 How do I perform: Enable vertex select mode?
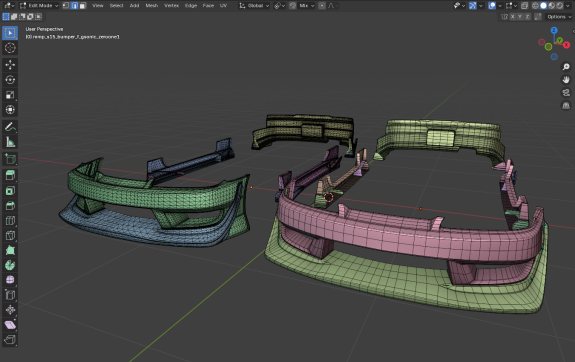(x=66, y=6)
